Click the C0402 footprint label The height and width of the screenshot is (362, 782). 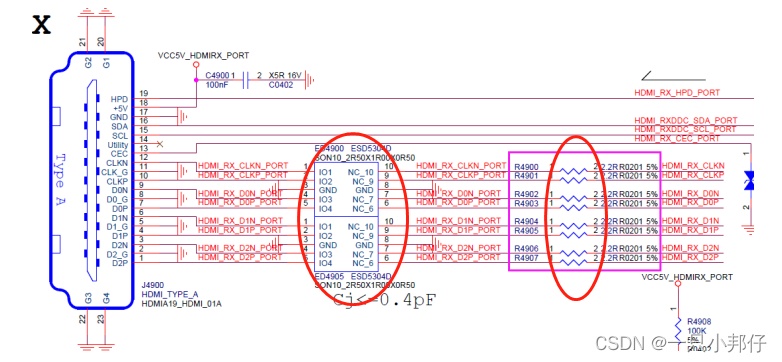(x=280, y=85)
